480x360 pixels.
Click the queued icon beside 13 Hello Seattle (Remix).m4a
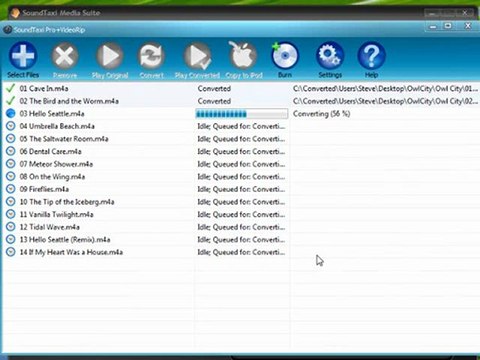click(x=11, y=239)
